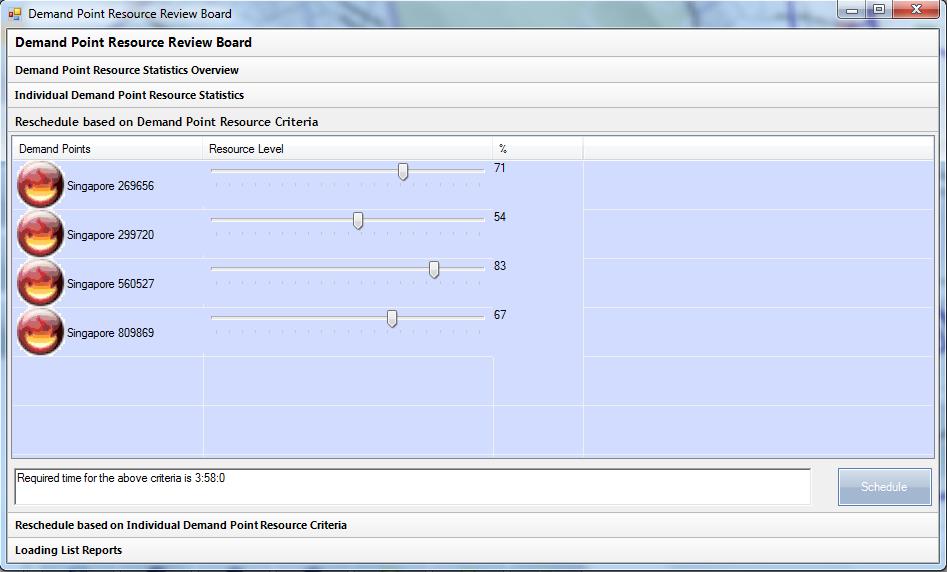Viewport: 947px width, 572px height.
Task: Click the percentage value 67
Action: tap(499, 315)
